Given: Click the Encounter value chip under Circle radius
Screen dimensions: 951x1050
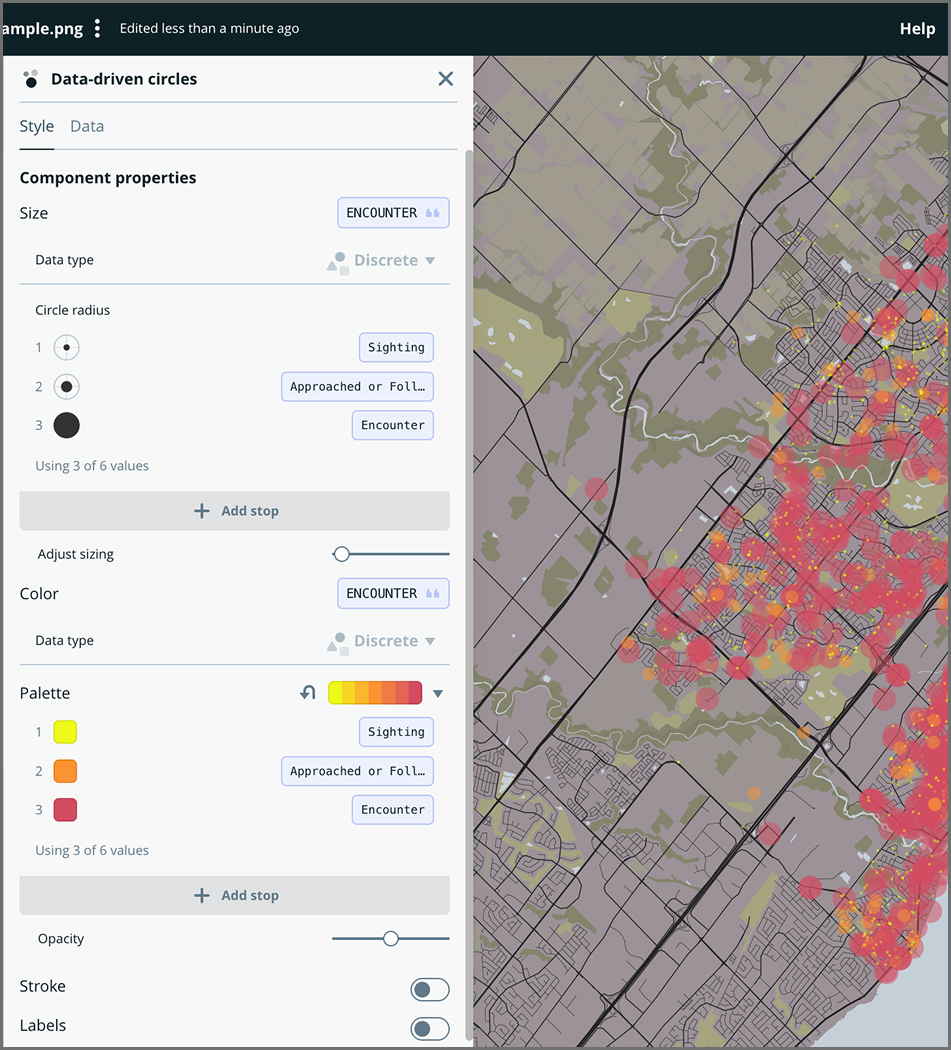Looking at the screenshot, I should [392, 424].
